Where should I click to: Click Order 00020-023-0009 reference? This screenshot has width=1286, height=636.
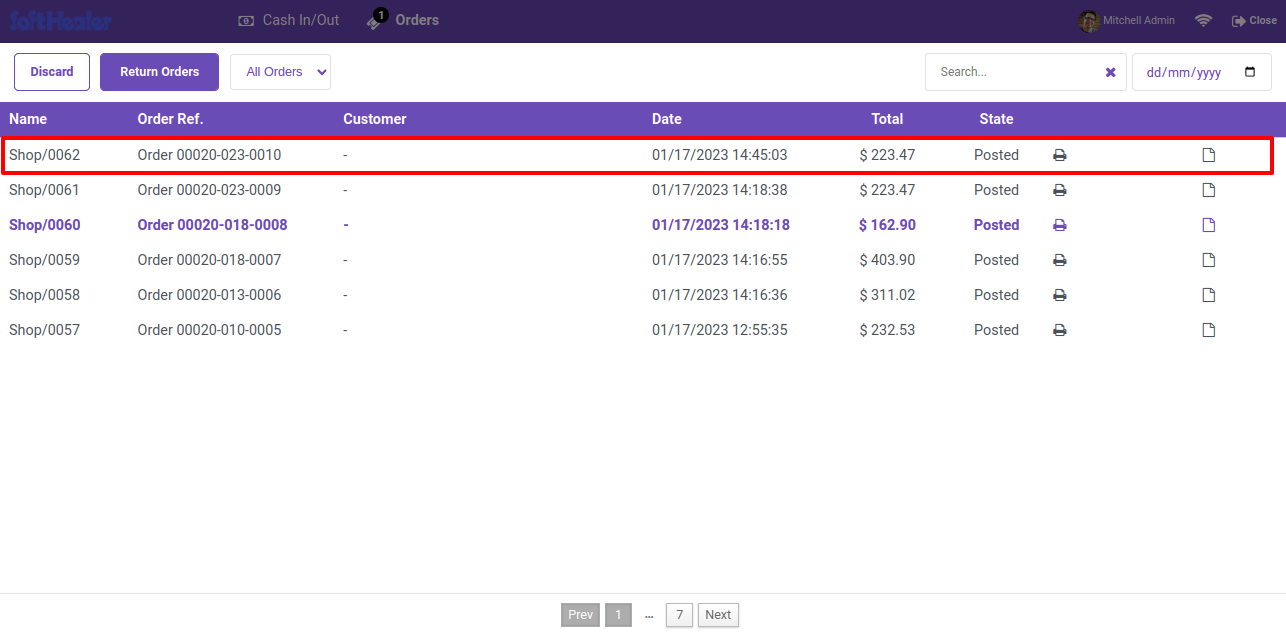tap(209, 190)
